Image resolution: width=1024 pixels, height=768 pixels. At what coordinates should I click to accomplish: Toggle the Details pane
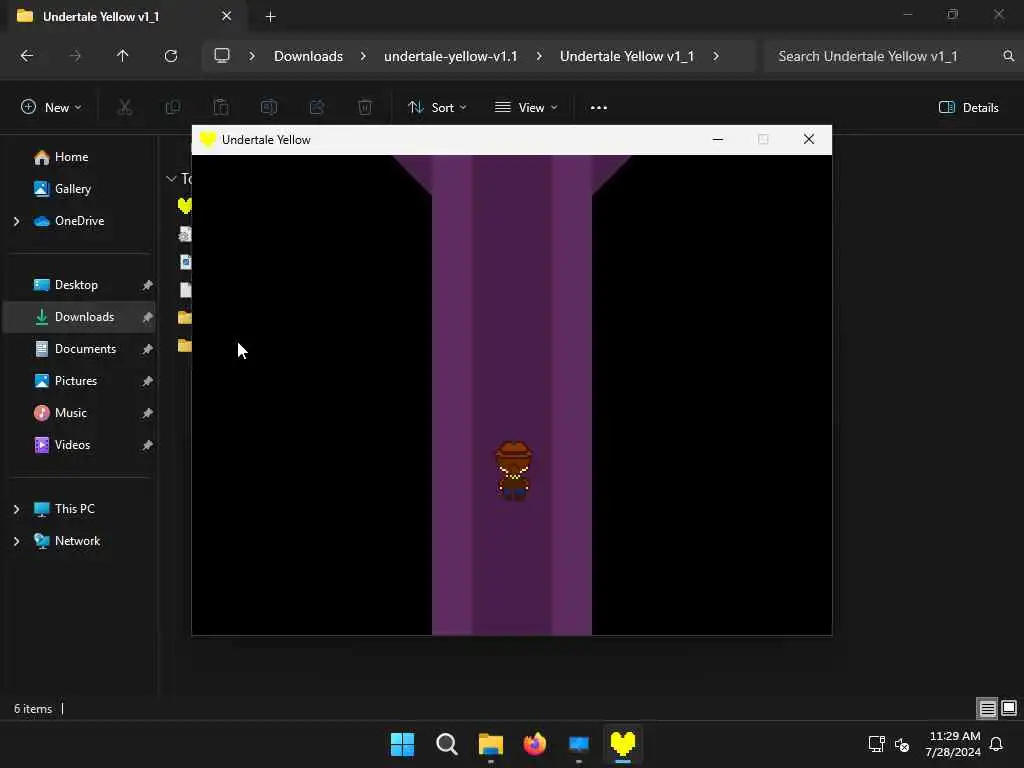click(x=968, y=108)
